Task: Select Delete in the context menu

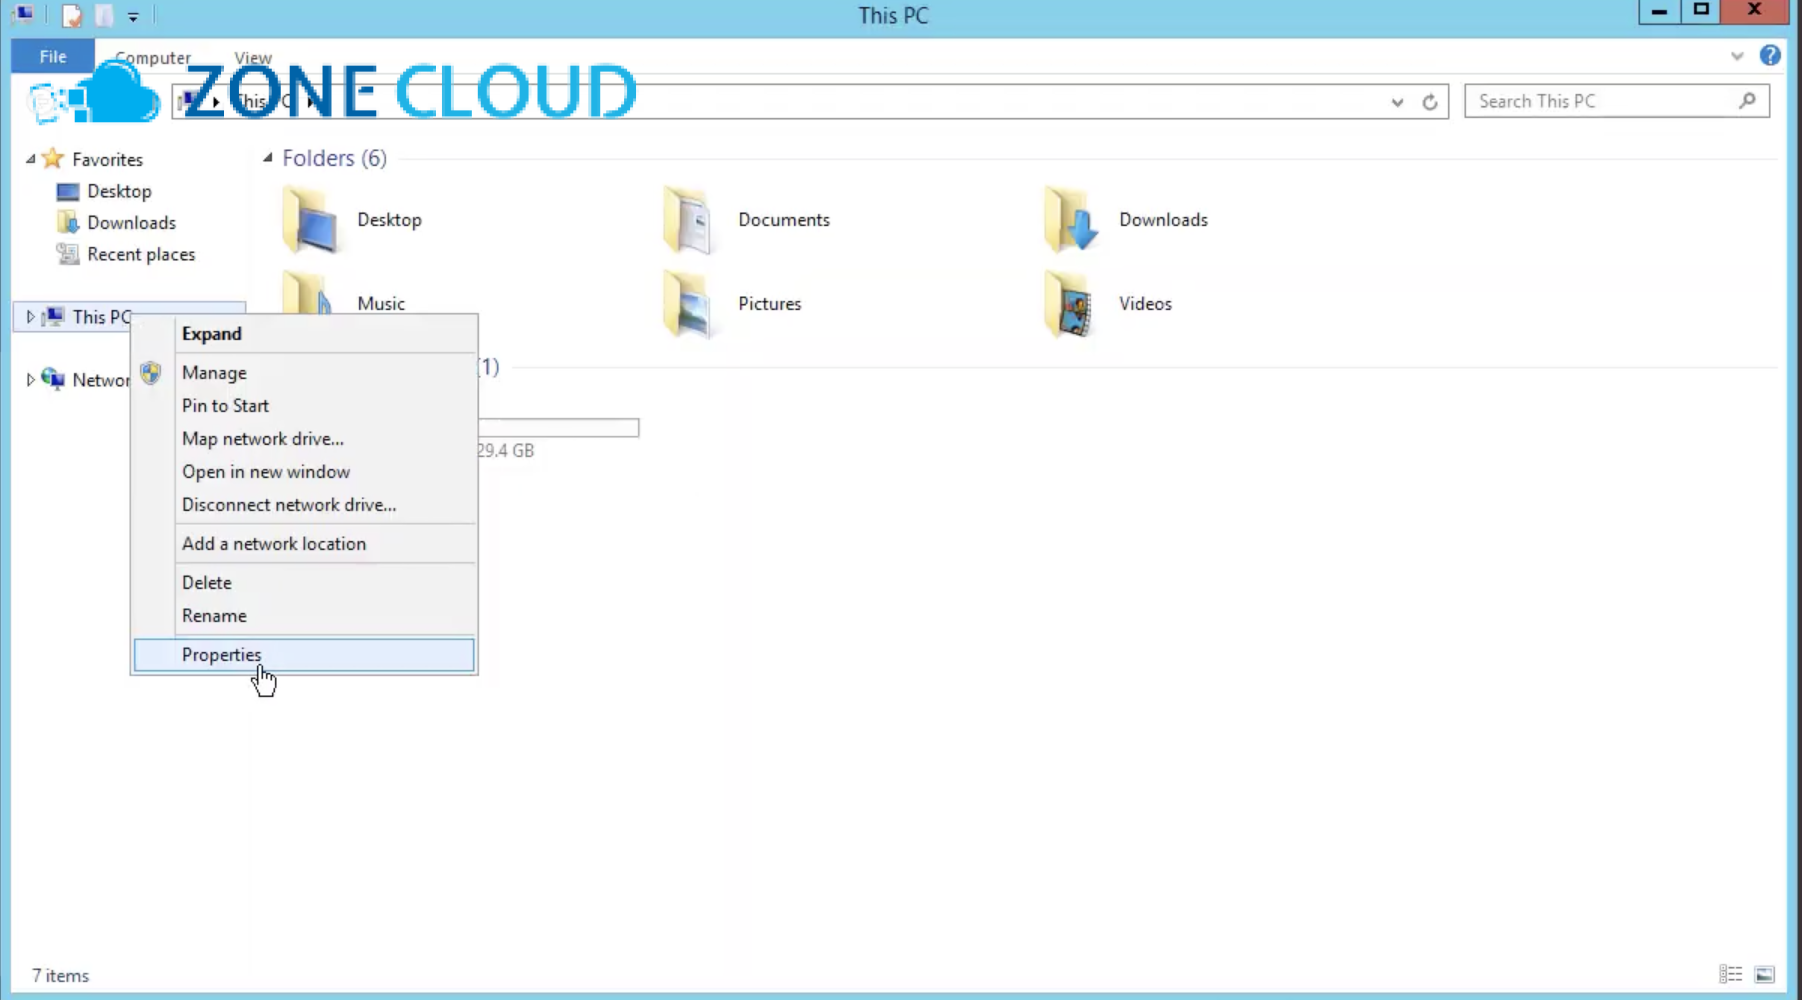Action: pos(304,583)
